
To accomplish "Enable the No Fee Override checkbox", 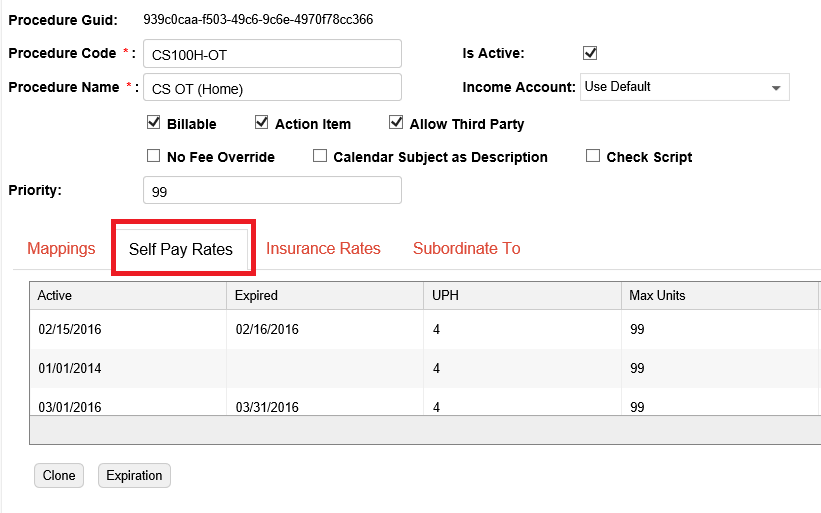I will tap(153, 155).
